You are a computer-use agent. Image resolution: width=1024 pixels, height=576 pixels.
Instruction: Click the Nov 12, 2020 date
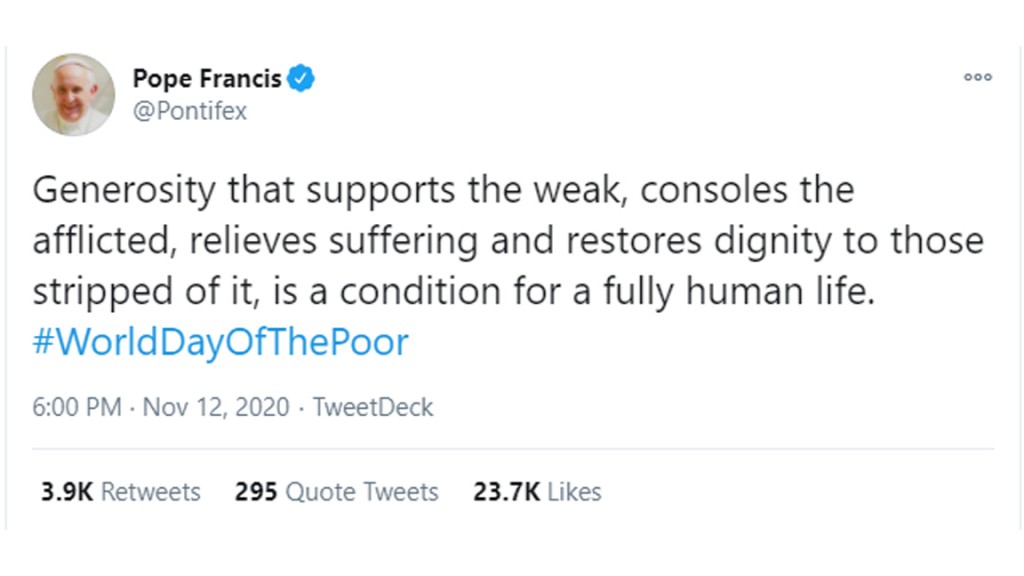(216, 407)
